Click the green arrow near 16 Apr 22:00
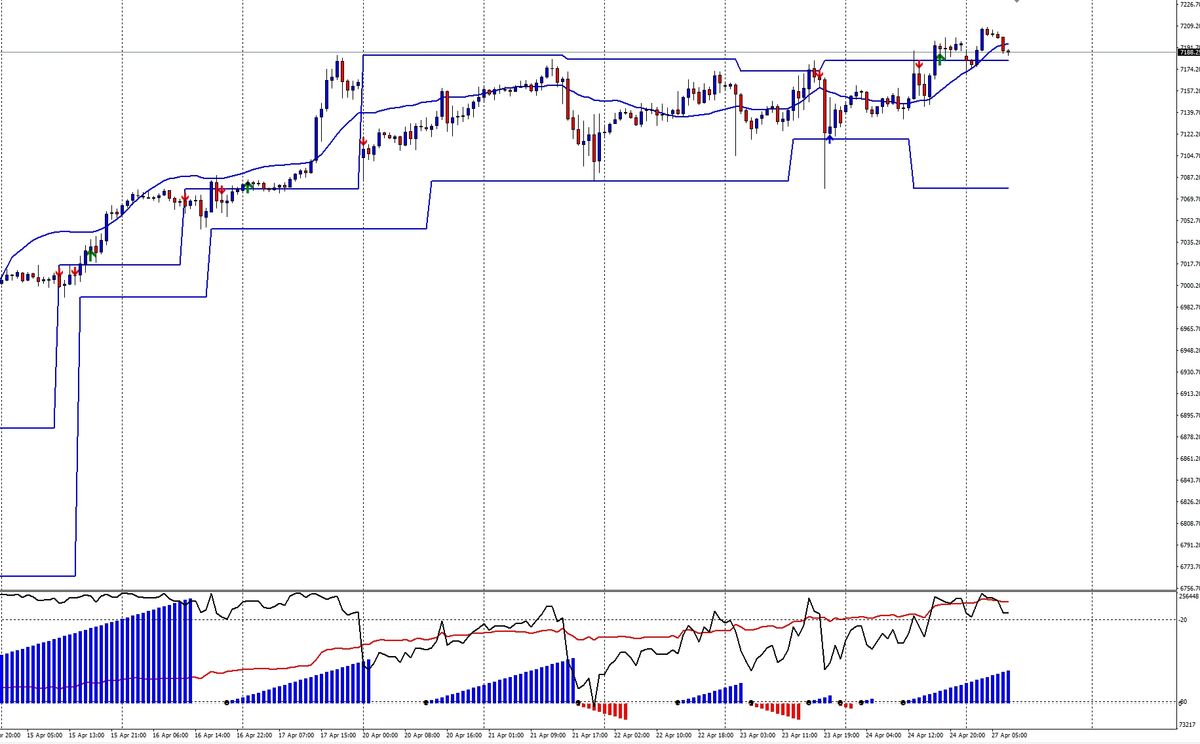1200x744 pixels. (x=247, y=186)
